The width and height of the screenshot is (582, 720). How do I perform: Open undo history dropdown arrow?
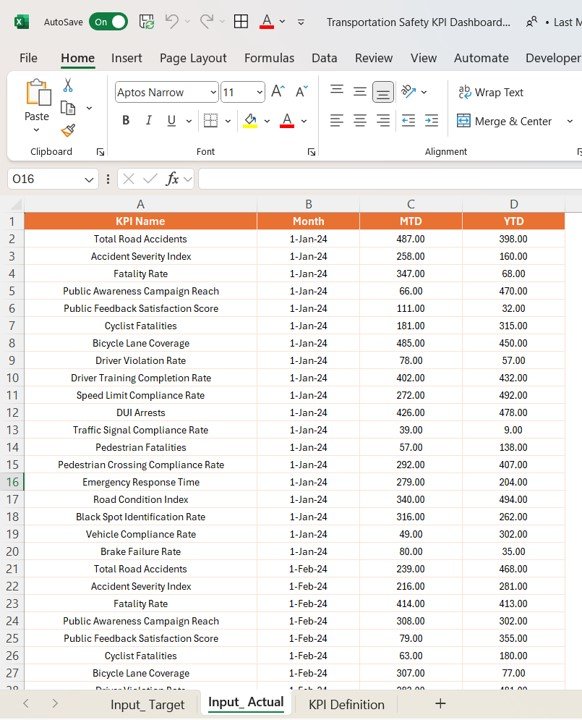click(187, 22)
